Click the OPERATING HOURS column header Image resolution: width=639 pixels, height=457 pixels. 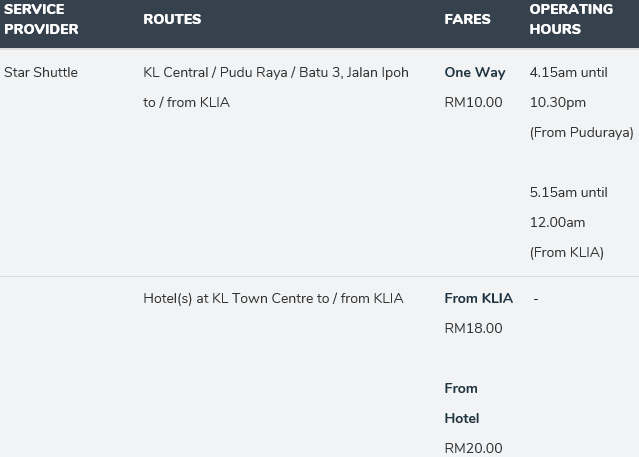[571, 19]
